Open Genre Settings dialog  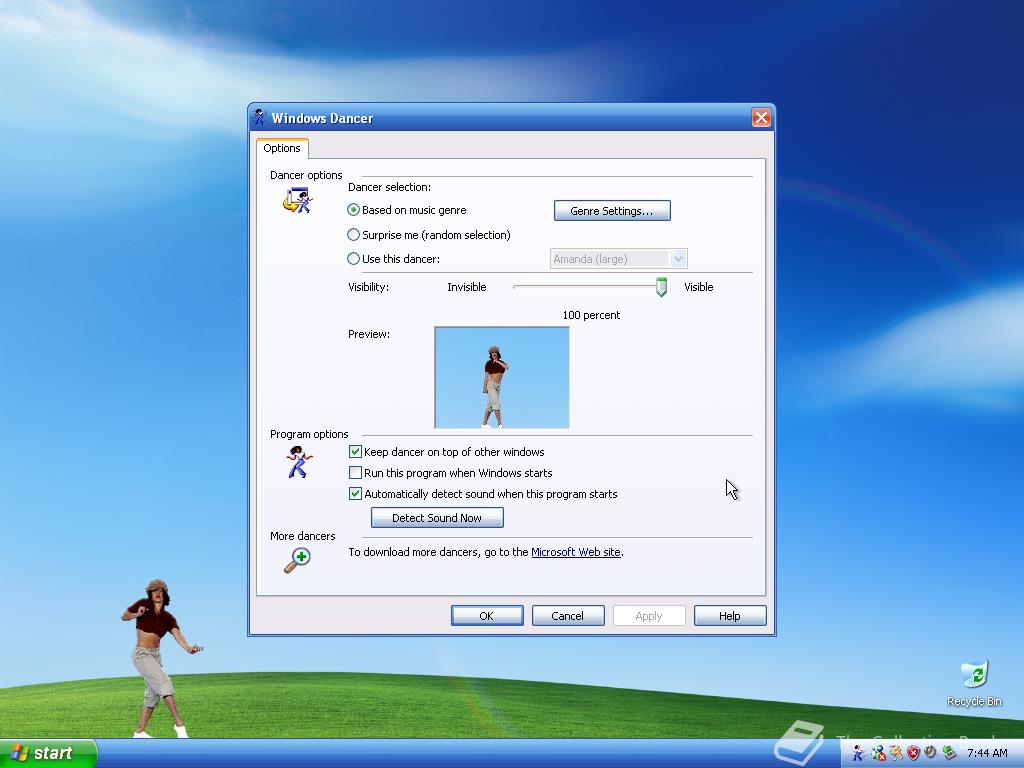click(612, 211)
